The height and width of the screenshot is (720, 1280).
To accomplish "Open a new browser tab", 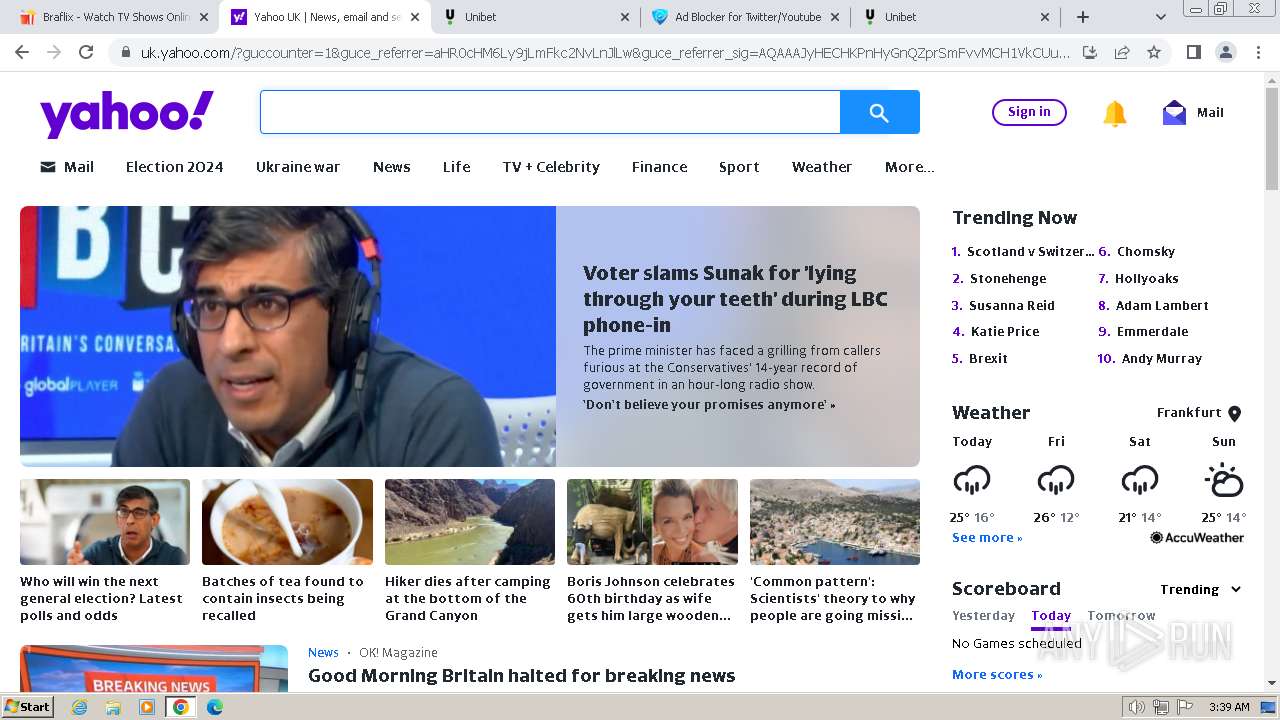I will pyautogui.click(x=1082, y=17).
